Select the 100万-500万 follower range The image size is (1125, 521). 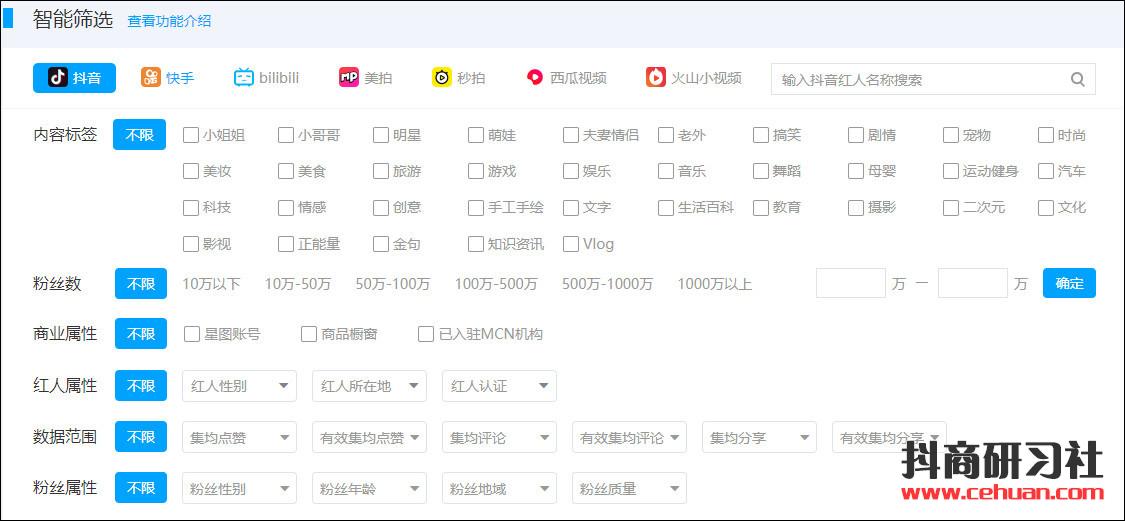[495, 284]
